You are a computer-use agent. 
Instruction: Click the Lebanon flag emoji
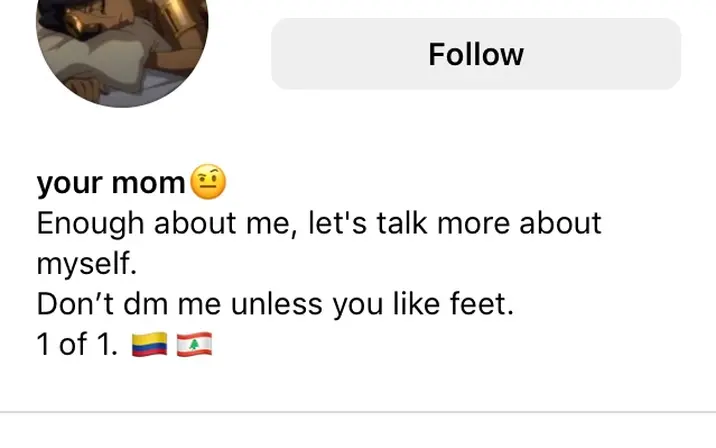tap(194, 344)
